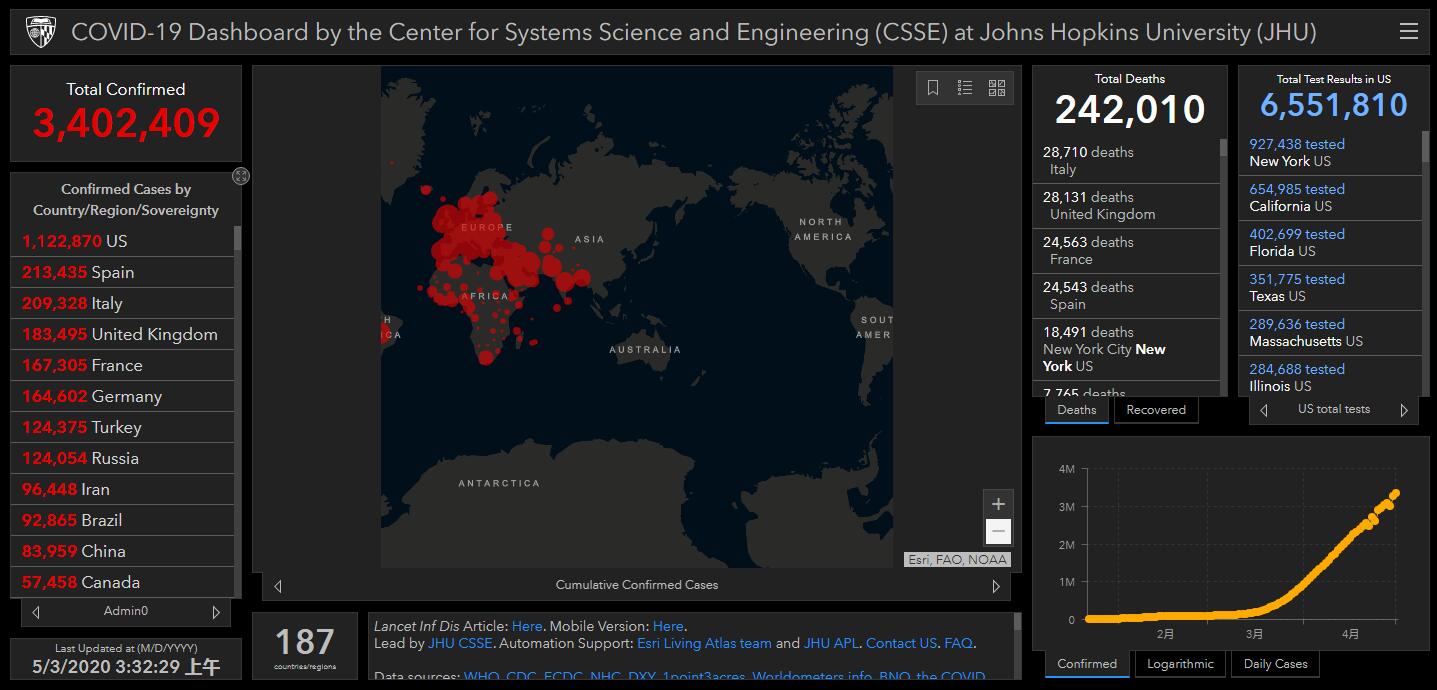
Task: Open the JHU CSSE link
Action: [460, 643]
